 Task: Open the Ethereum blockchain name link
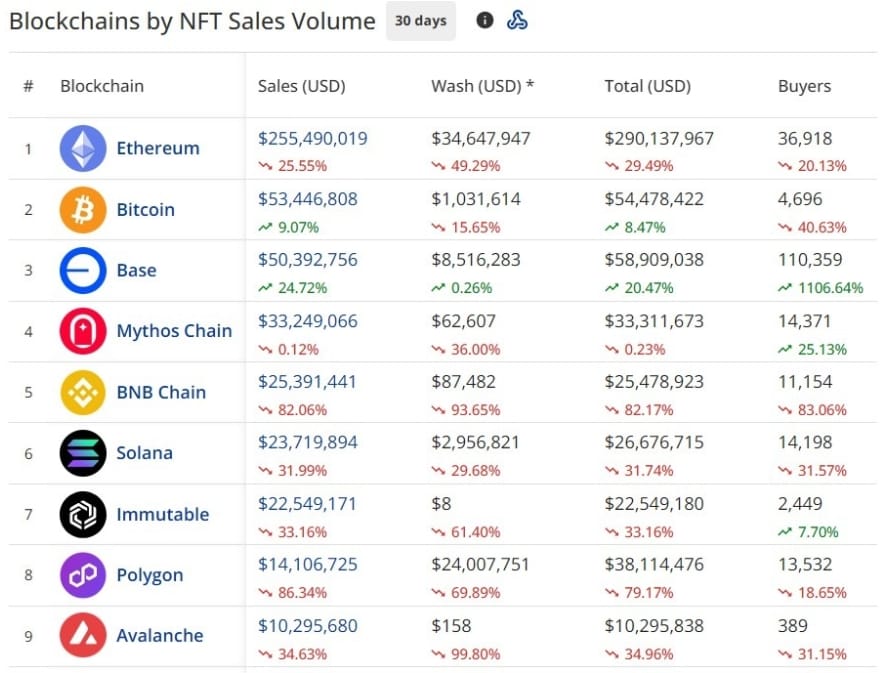158,148
